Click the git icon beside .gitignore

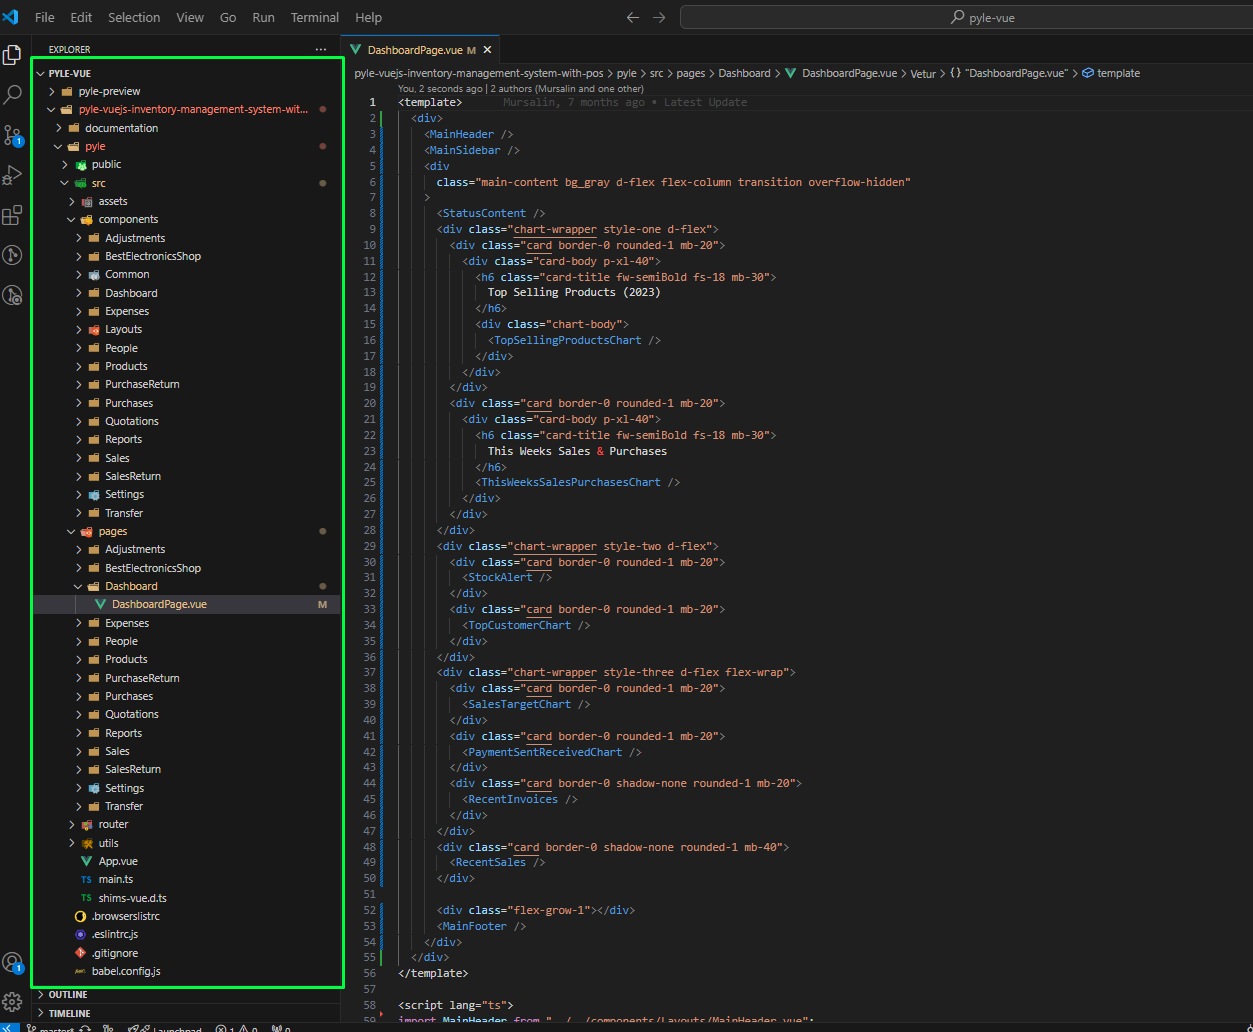click(81, 953)
